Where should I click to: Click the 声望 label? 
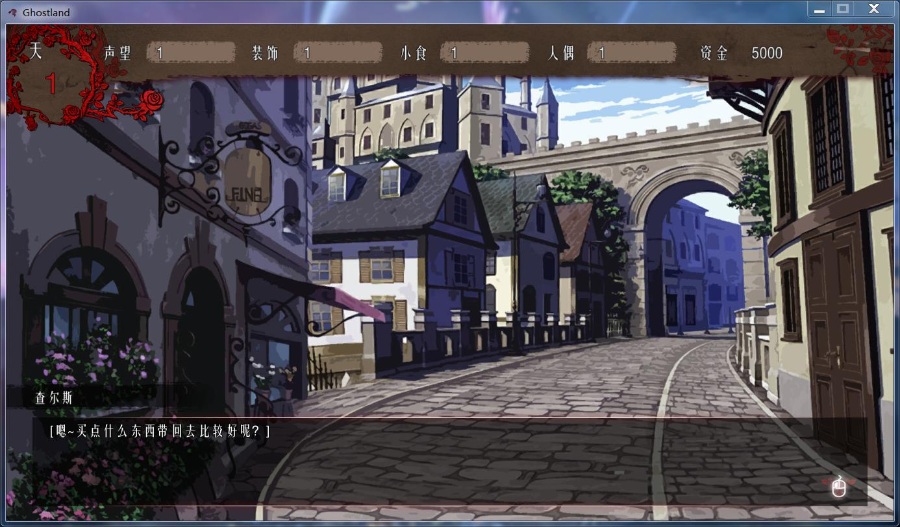tap(118, 53)
